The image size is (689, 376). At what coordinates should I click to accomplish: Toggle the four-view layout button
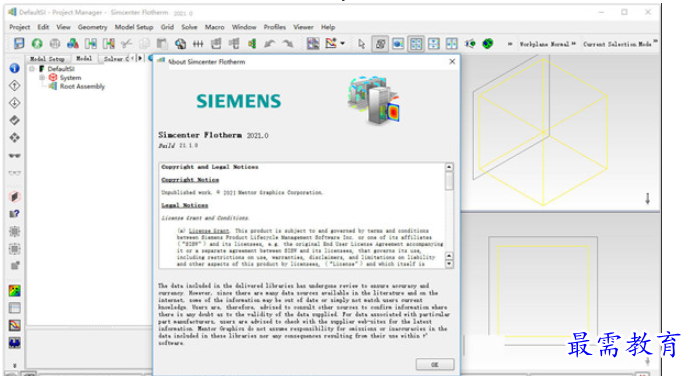[x=416, y=44]
